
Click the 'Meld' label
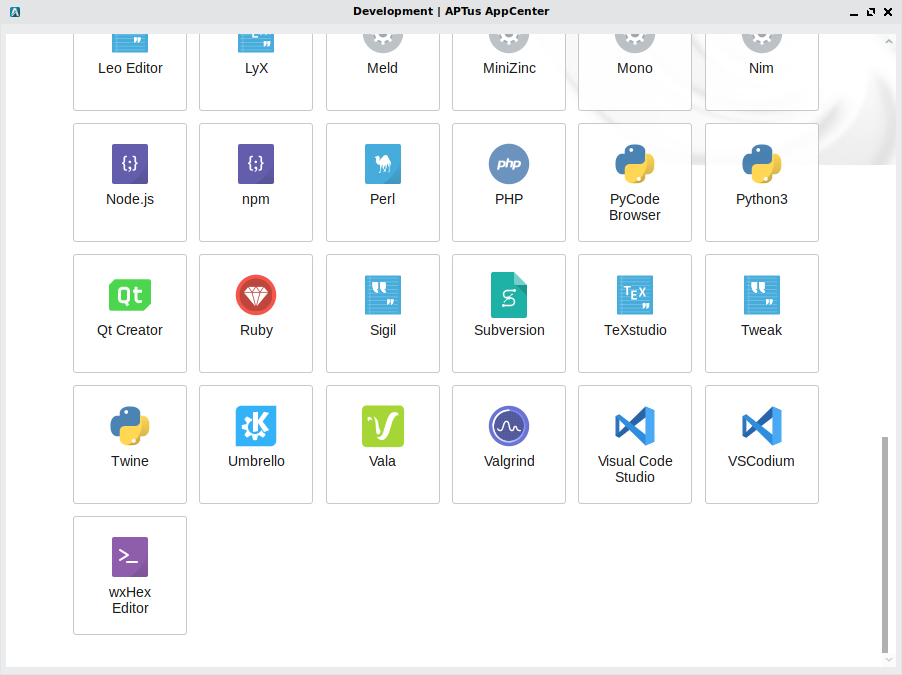[383, 68]
